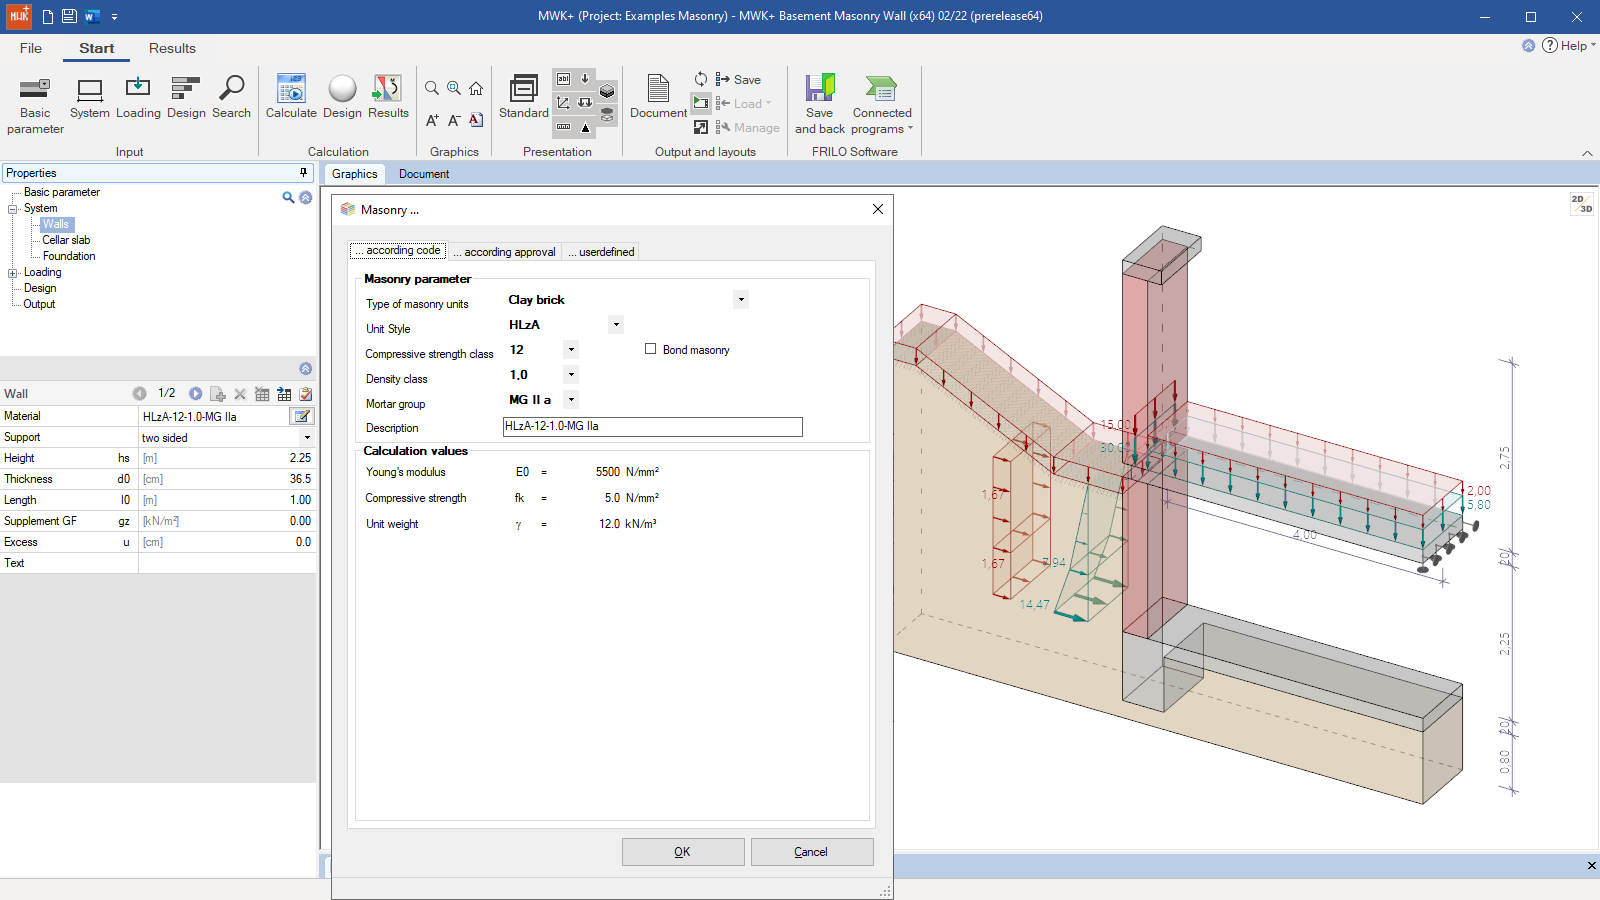Click the Description input field
This screenshot has height=900, width=1600.
(x=653, y=427)
